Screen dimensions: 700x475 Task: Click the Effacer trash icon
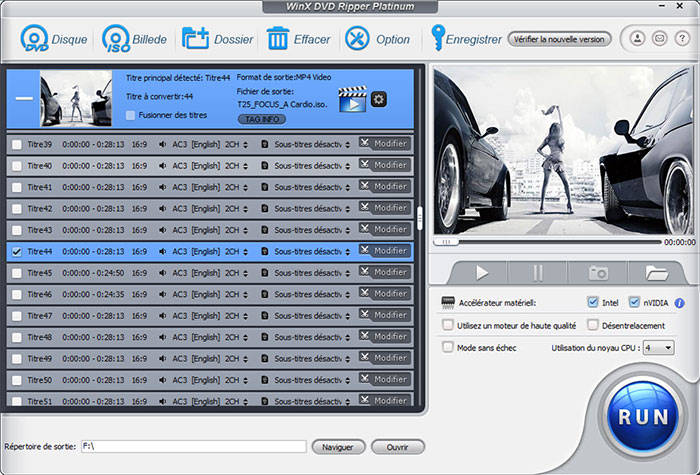[x=278, y=40]
